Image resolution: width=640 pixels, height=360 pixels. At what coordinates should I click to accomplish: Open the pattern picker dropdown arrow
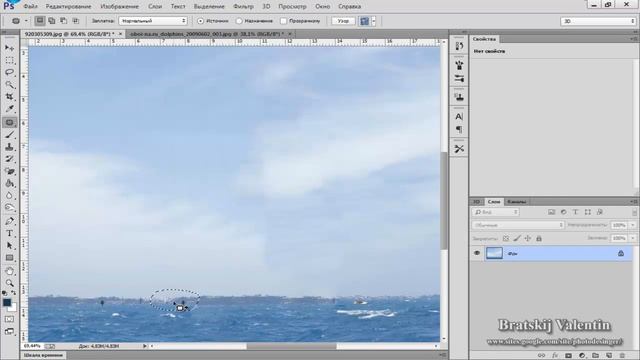tap(373, 21)
